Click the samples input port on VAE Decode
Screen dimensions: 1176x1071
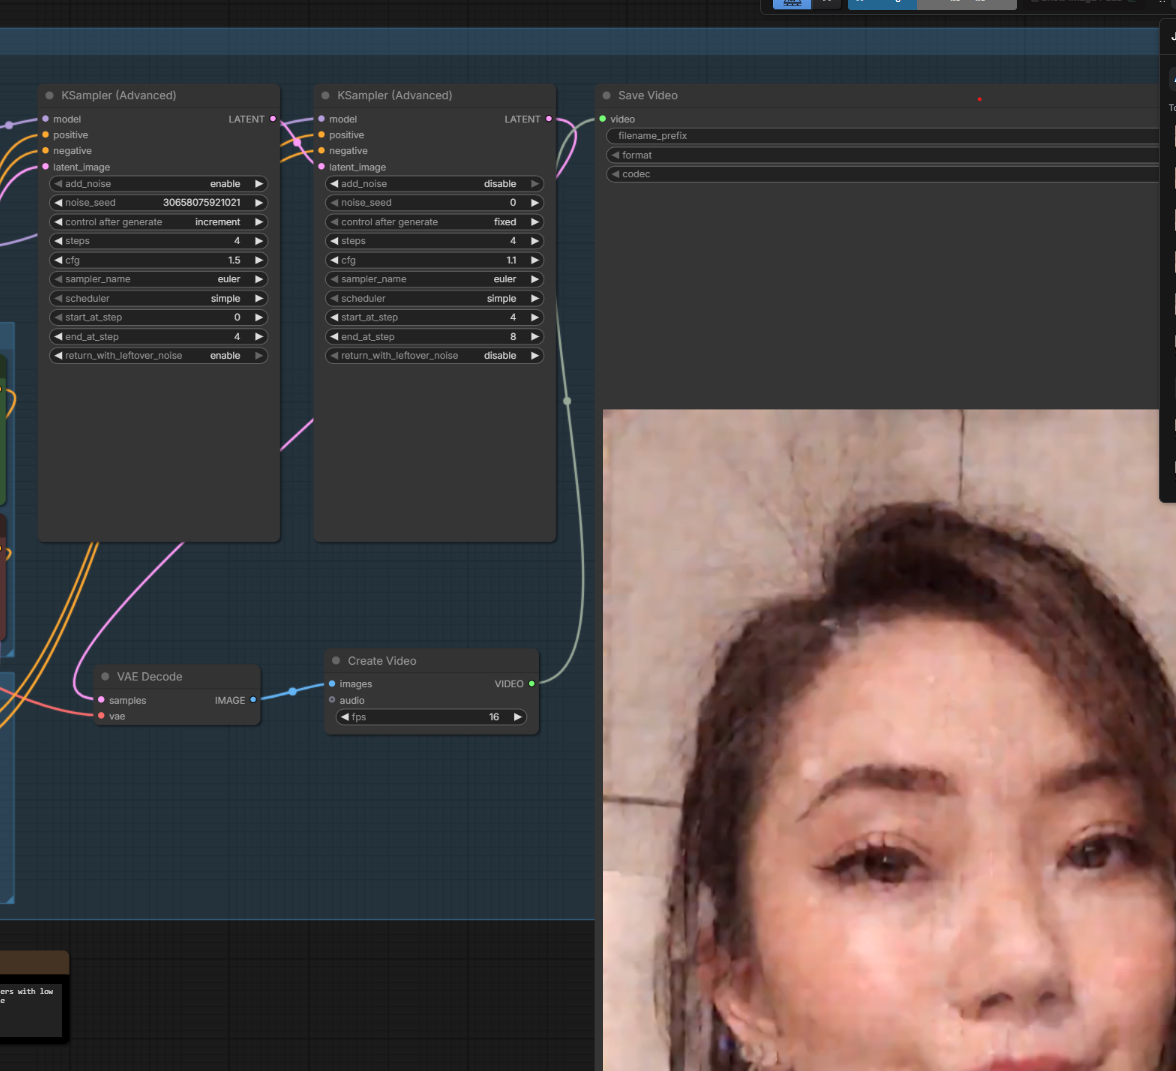101,700
